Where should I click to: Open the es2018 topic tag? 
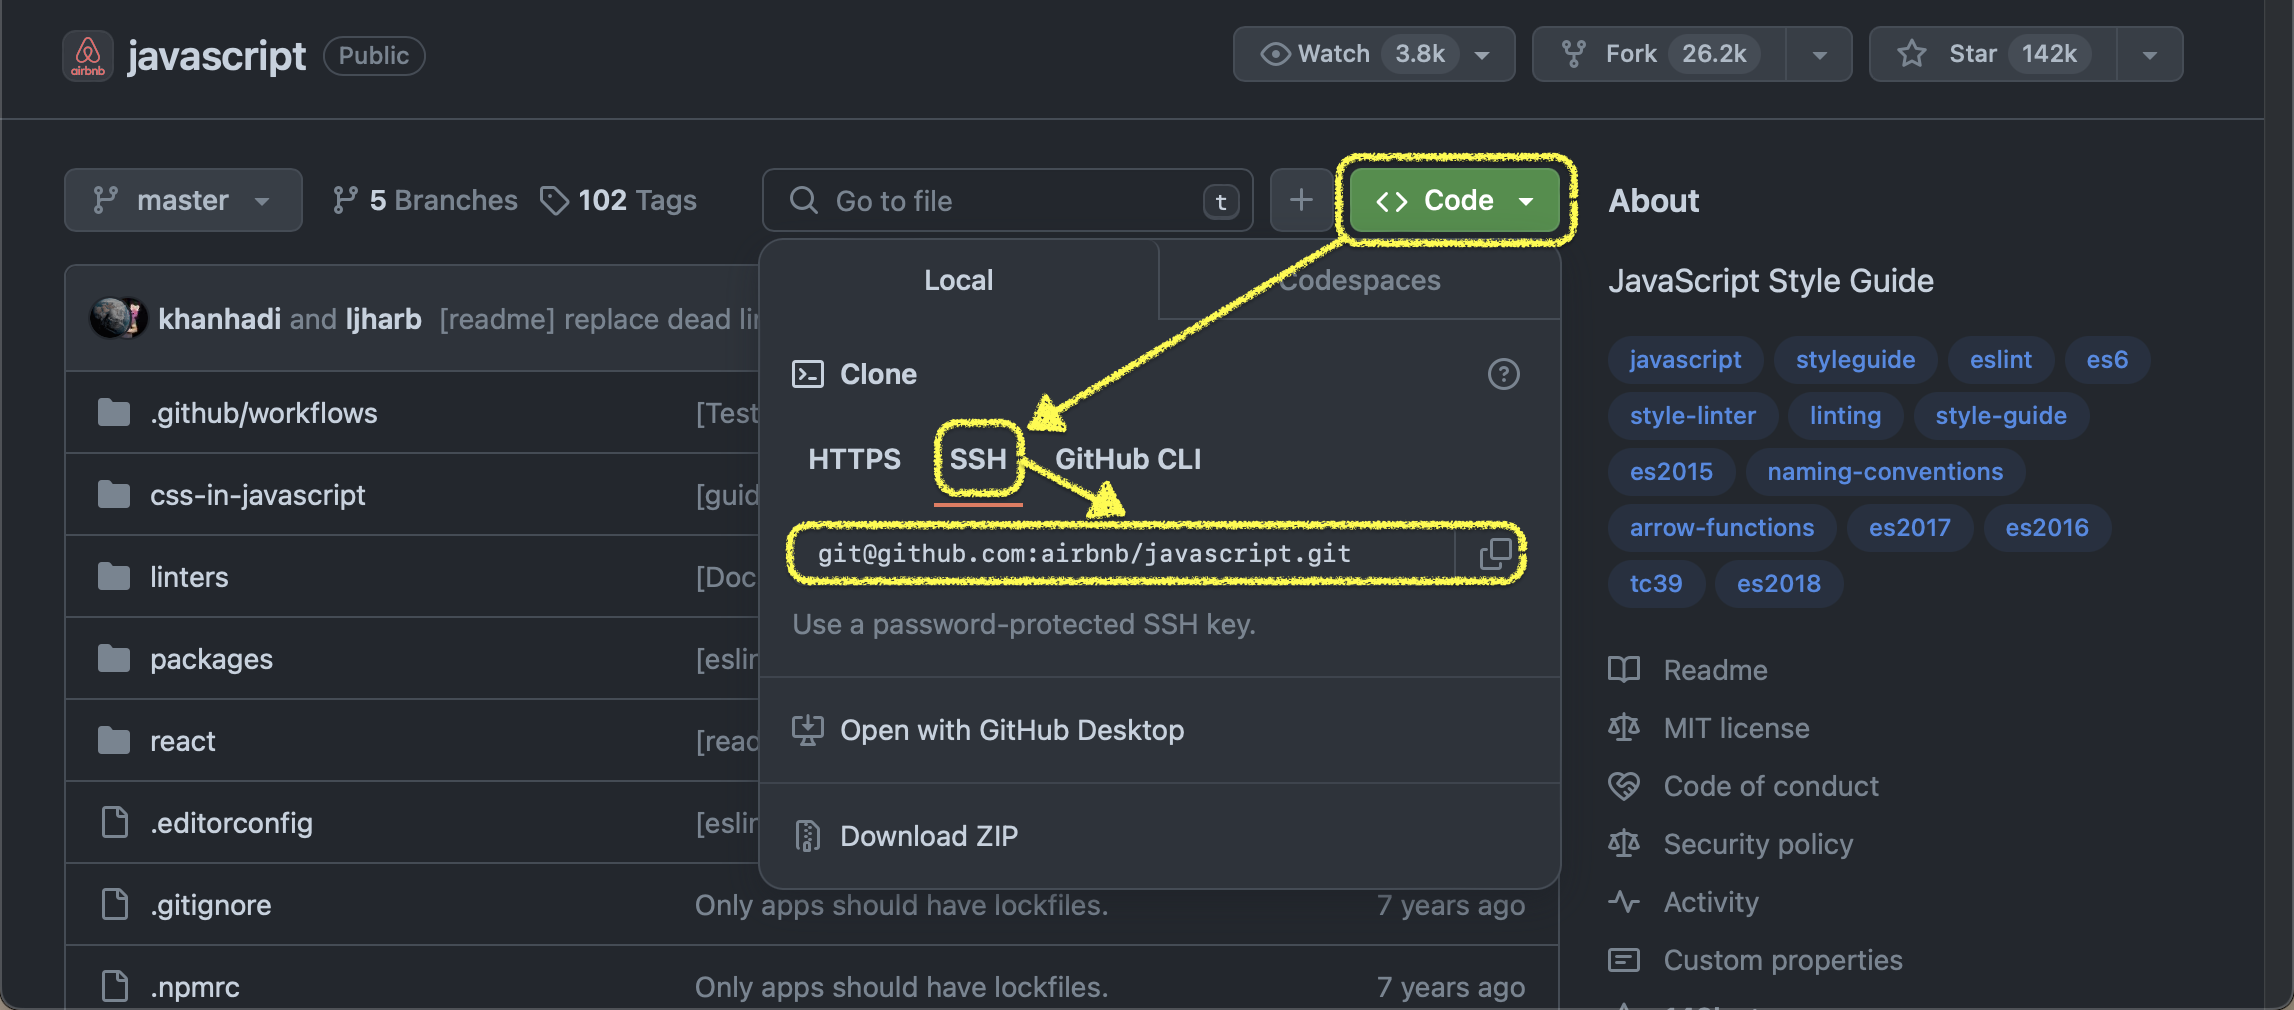pyautogui.click(x=1778, y=583)
